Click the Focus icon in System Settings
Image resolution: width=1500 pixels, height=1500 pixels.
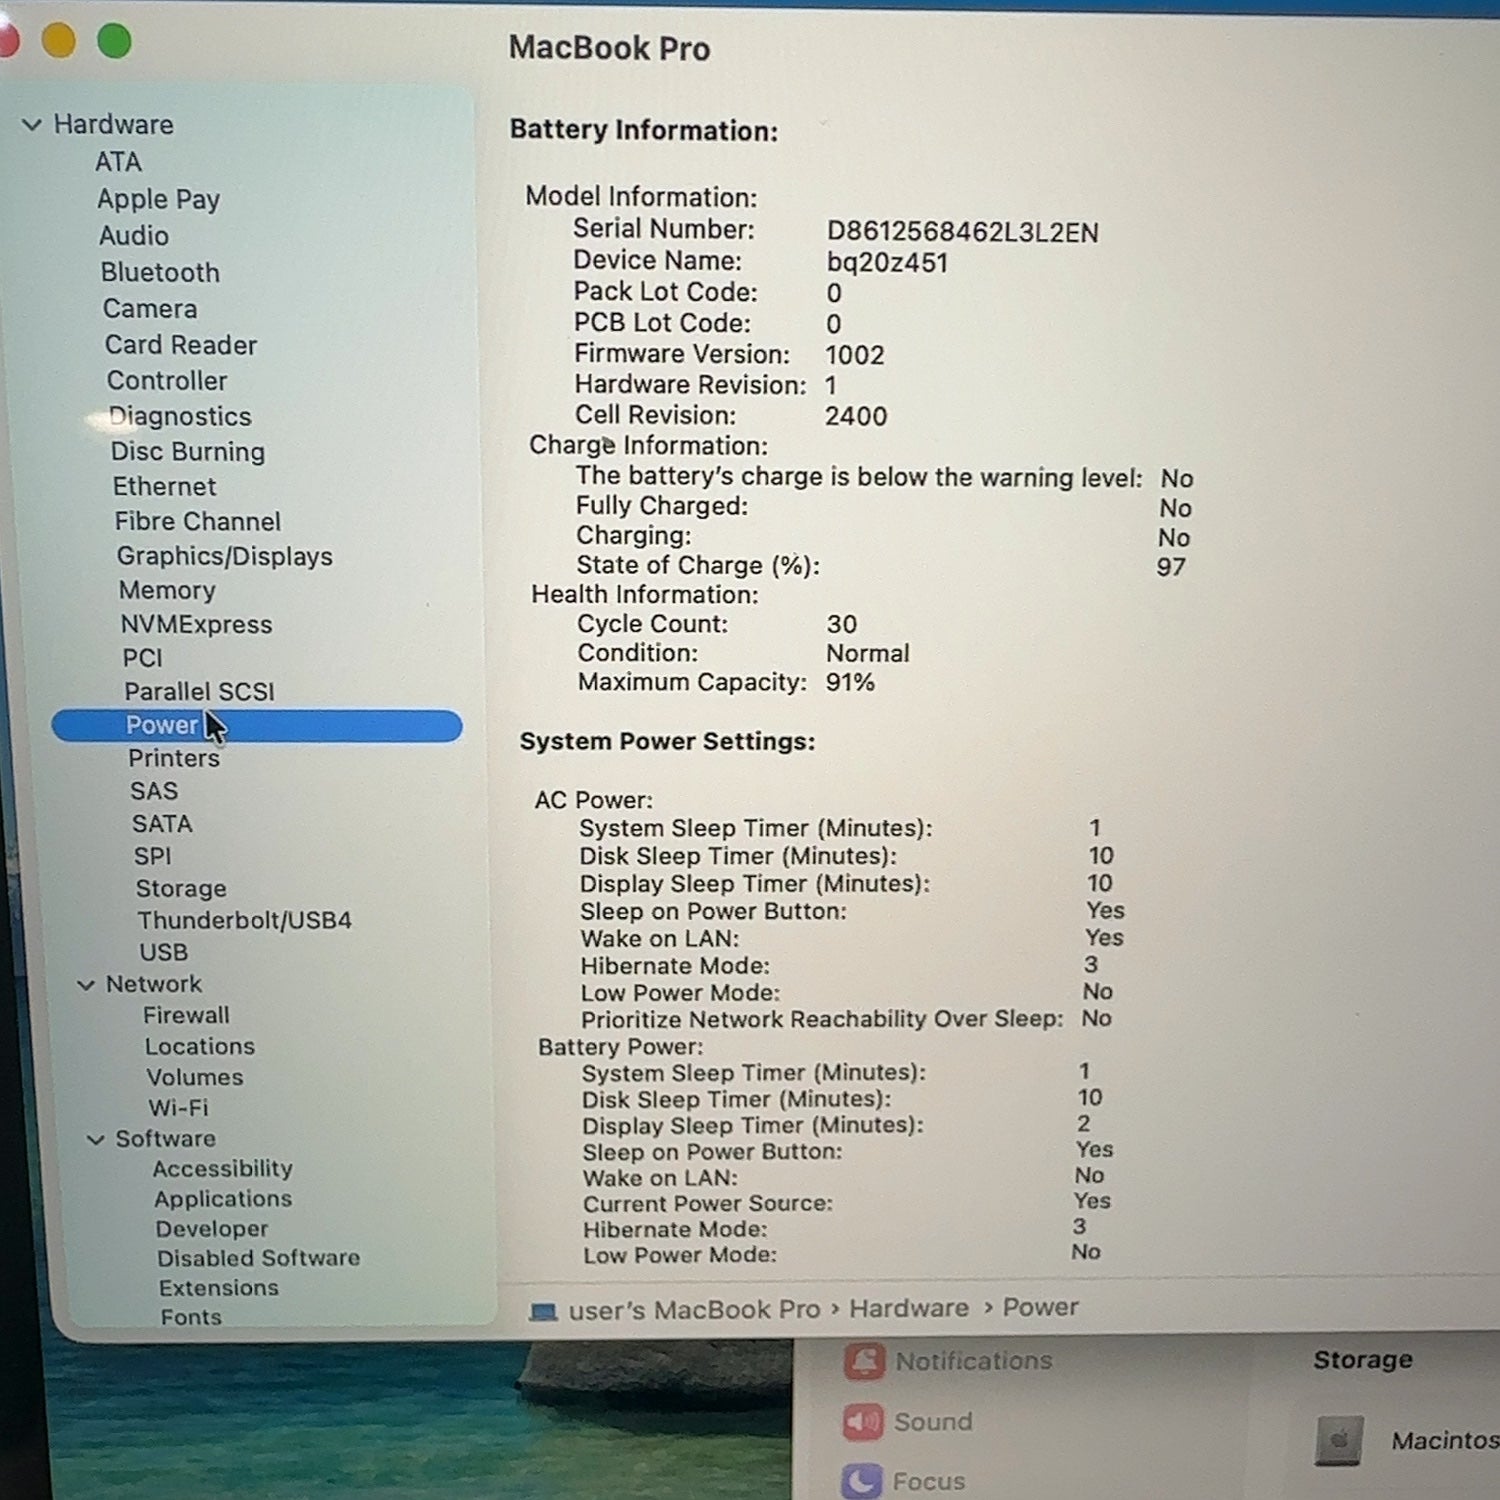point(862,1481)
